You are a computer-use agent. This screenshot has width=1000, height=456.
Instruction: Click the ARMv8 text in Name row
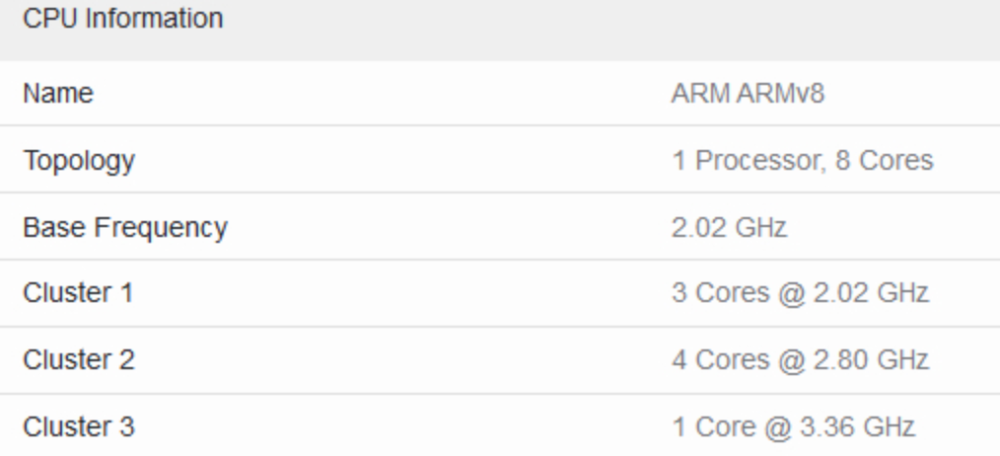pyautogui.click(x=780, y=94)
